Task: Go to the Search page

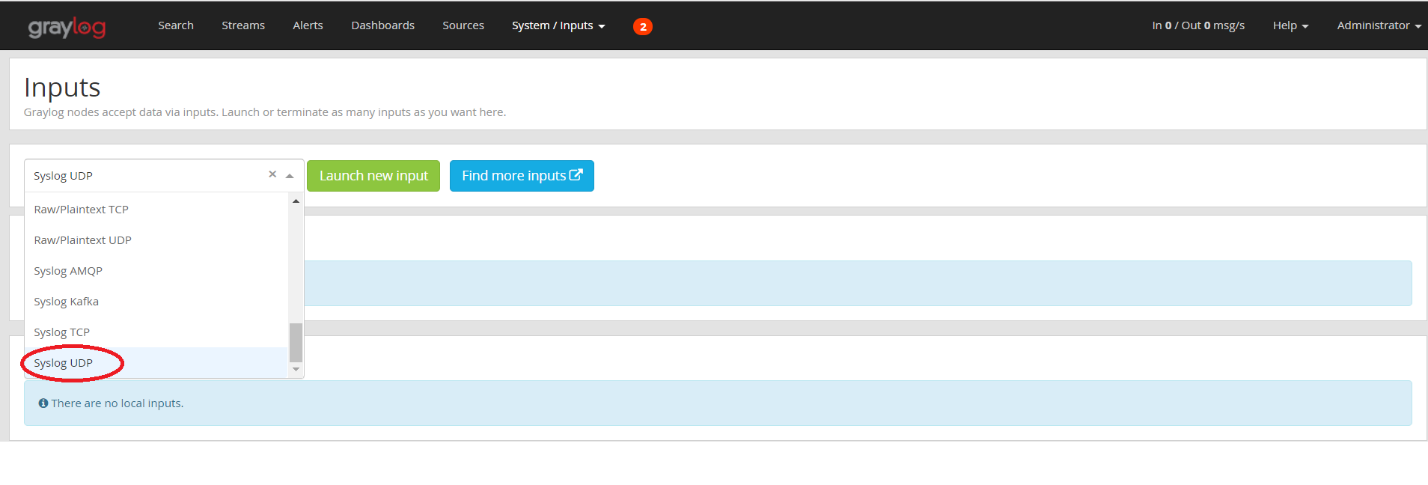Action: pos(176,26)
